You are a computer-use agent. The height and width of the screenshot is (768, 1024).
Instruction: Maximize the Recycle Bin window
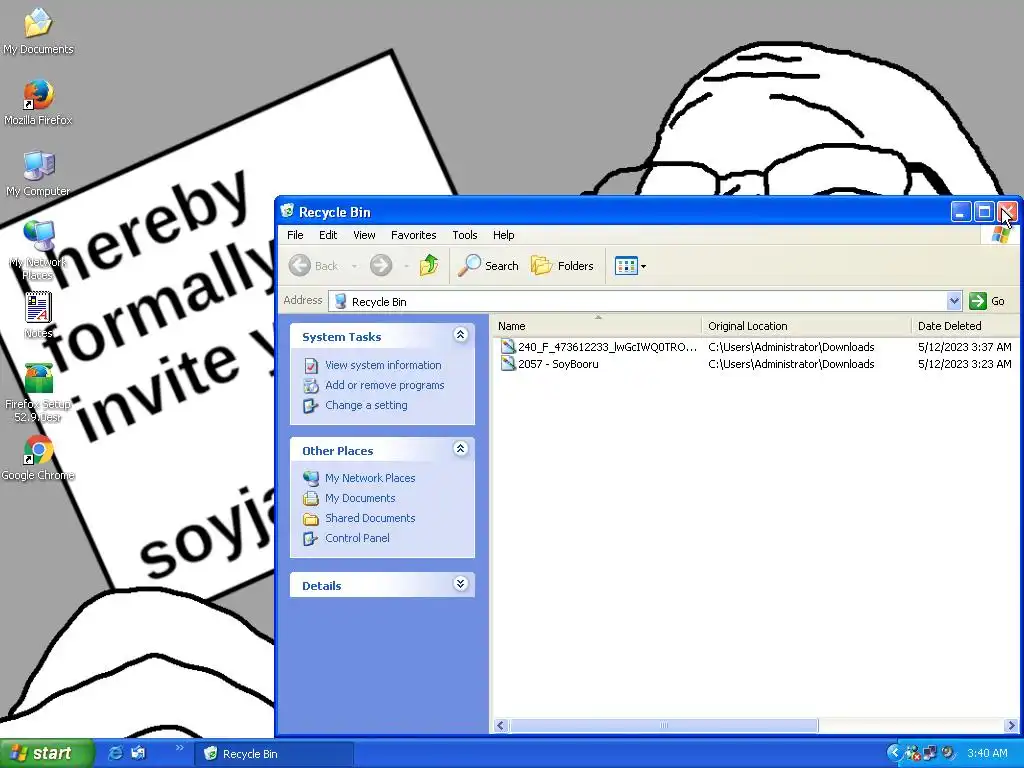pos(984,212)
